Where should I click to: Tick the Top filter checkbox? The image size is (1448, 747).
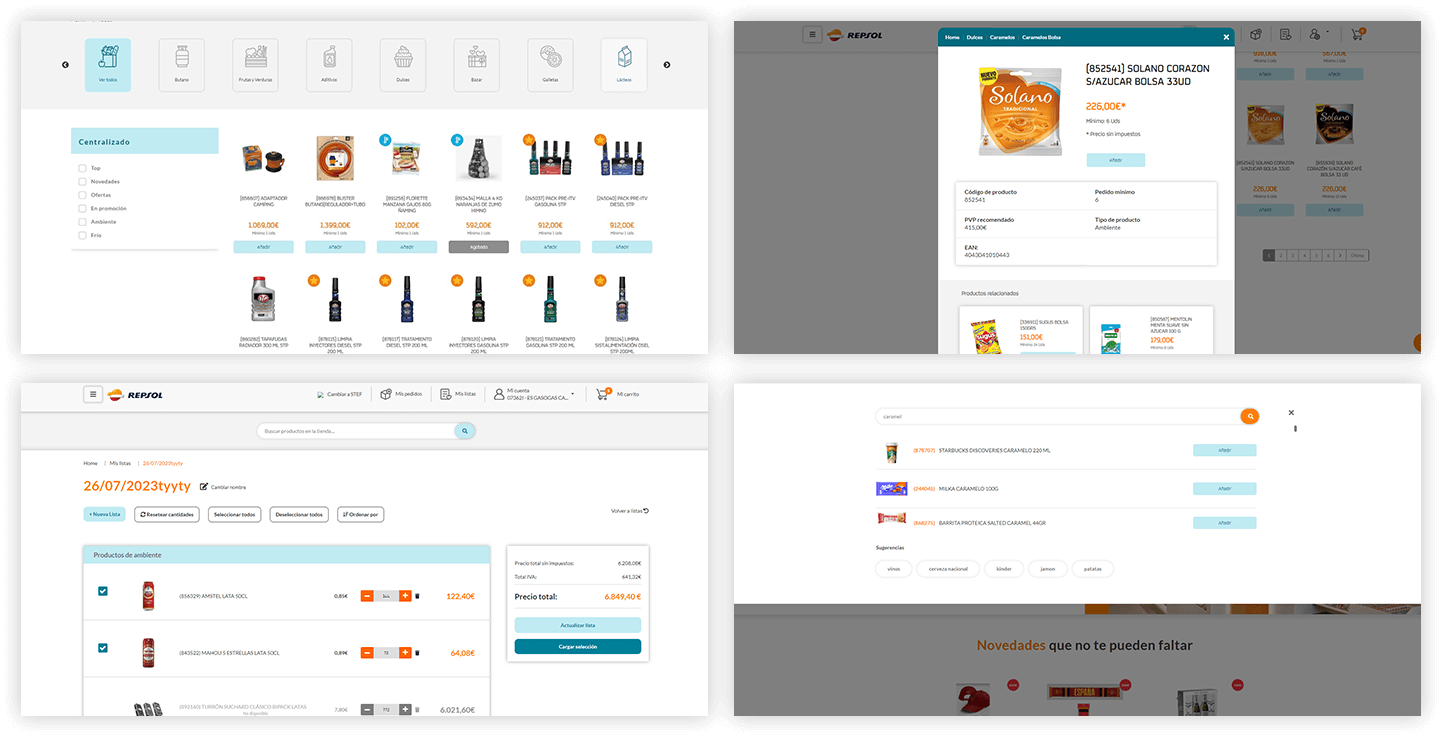click(x=82, y=168)
